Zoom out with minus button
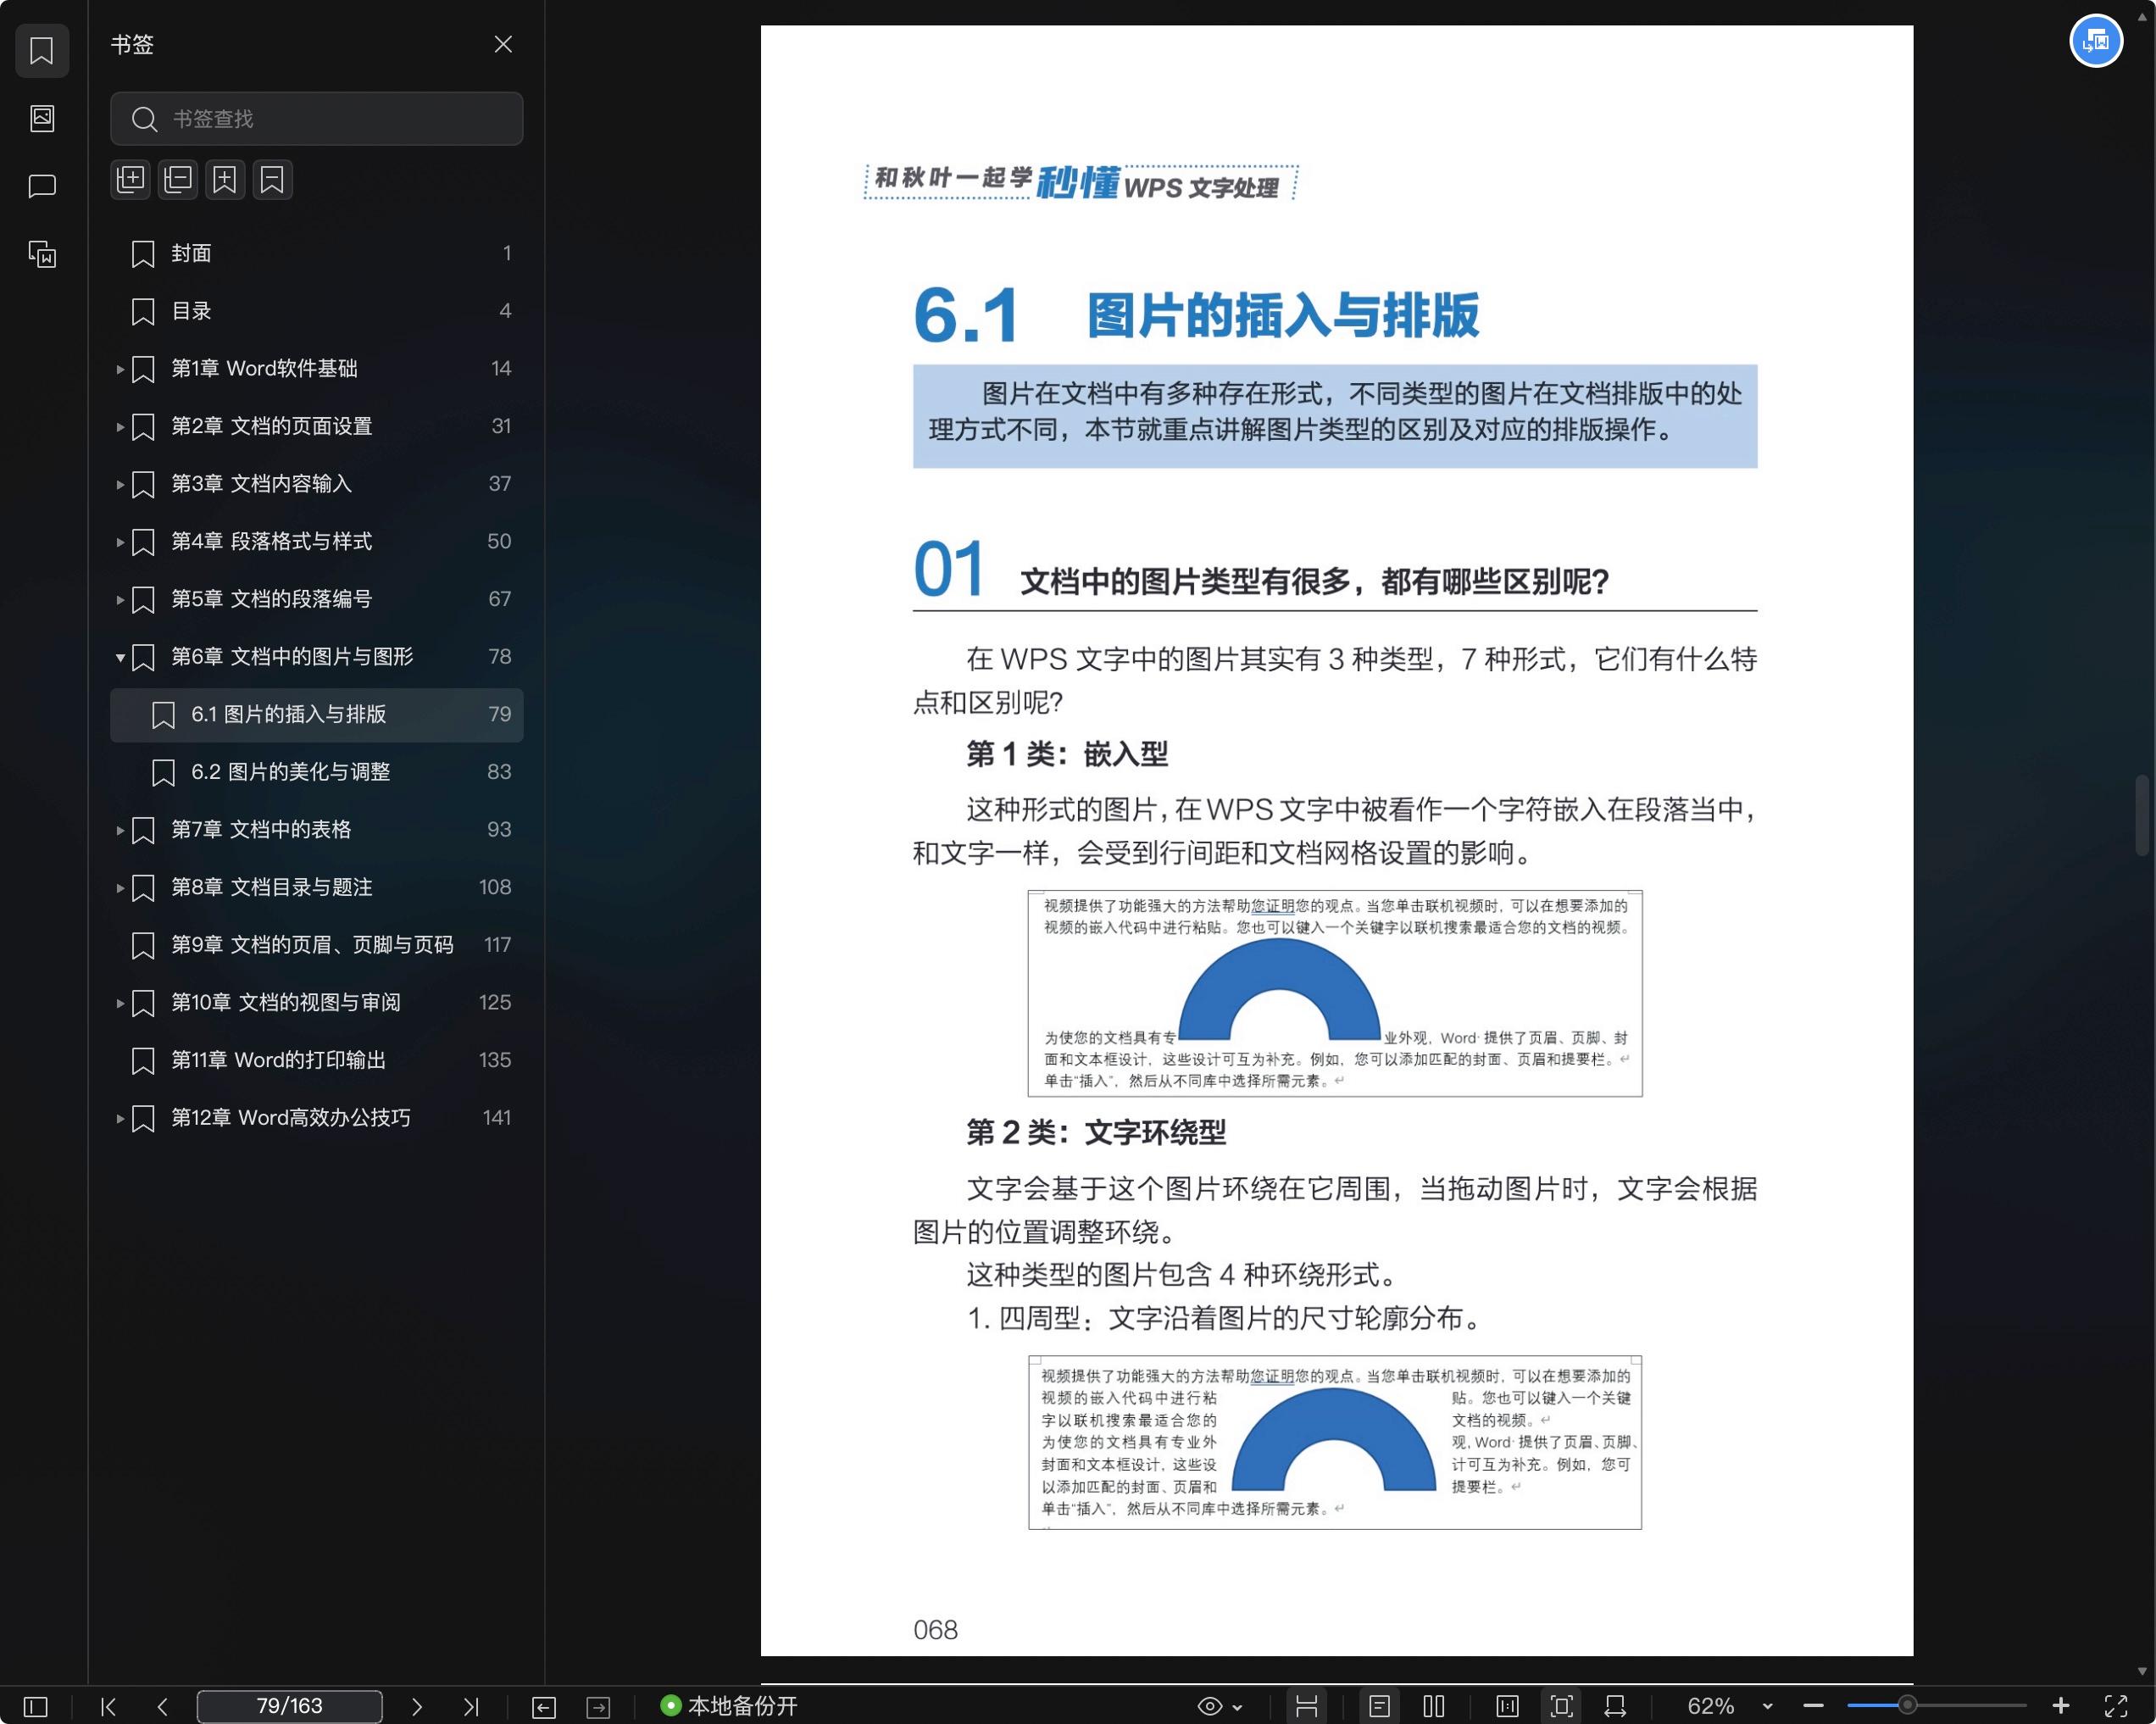This screenshot has height=1724, width=2156. (1813, 1706)
